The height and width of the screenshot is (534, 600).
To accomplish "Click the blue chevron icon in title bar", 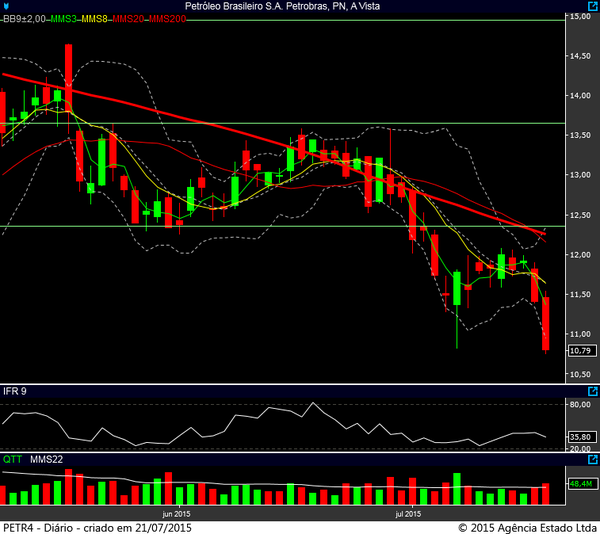I will [6, 6].
